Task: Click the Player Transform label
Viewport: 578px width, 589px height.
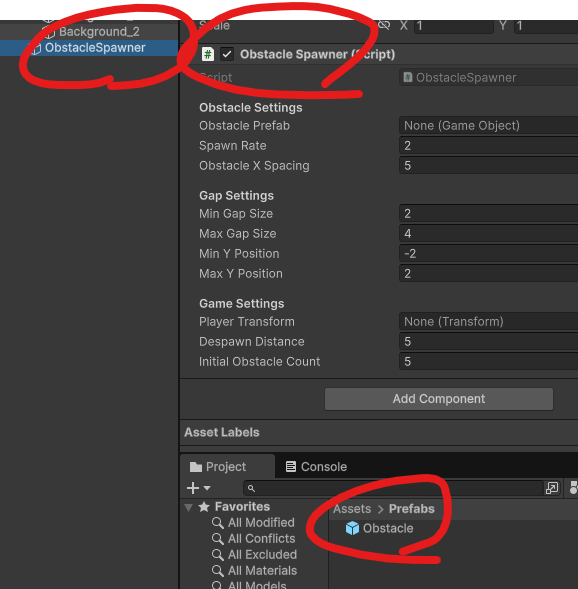Action: [x=247, y=322]
